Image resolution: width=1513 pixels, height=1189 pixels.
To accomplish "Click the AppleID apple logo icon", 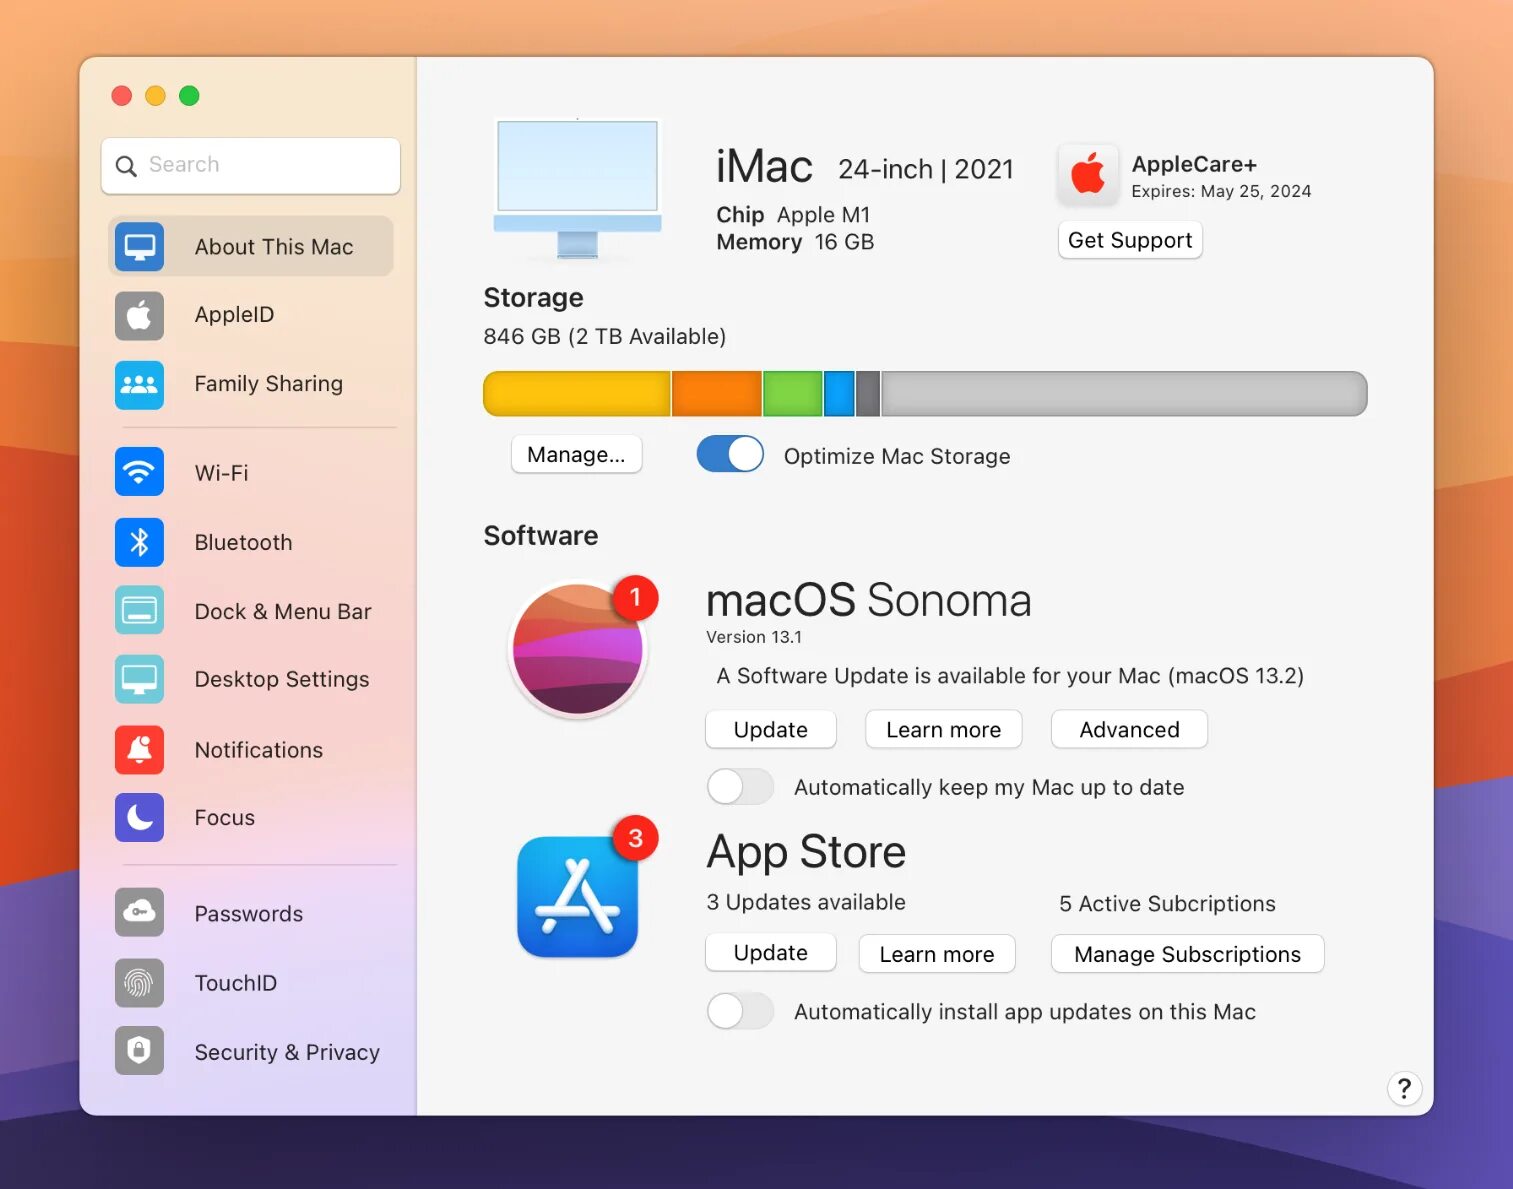I will (x=139, y=315).
